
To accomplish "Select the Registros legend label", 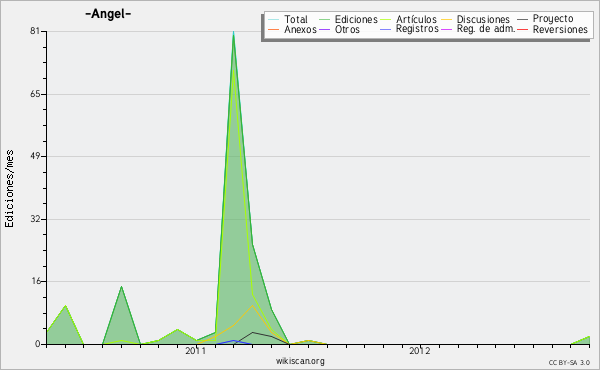I will (x=417, y=29).
